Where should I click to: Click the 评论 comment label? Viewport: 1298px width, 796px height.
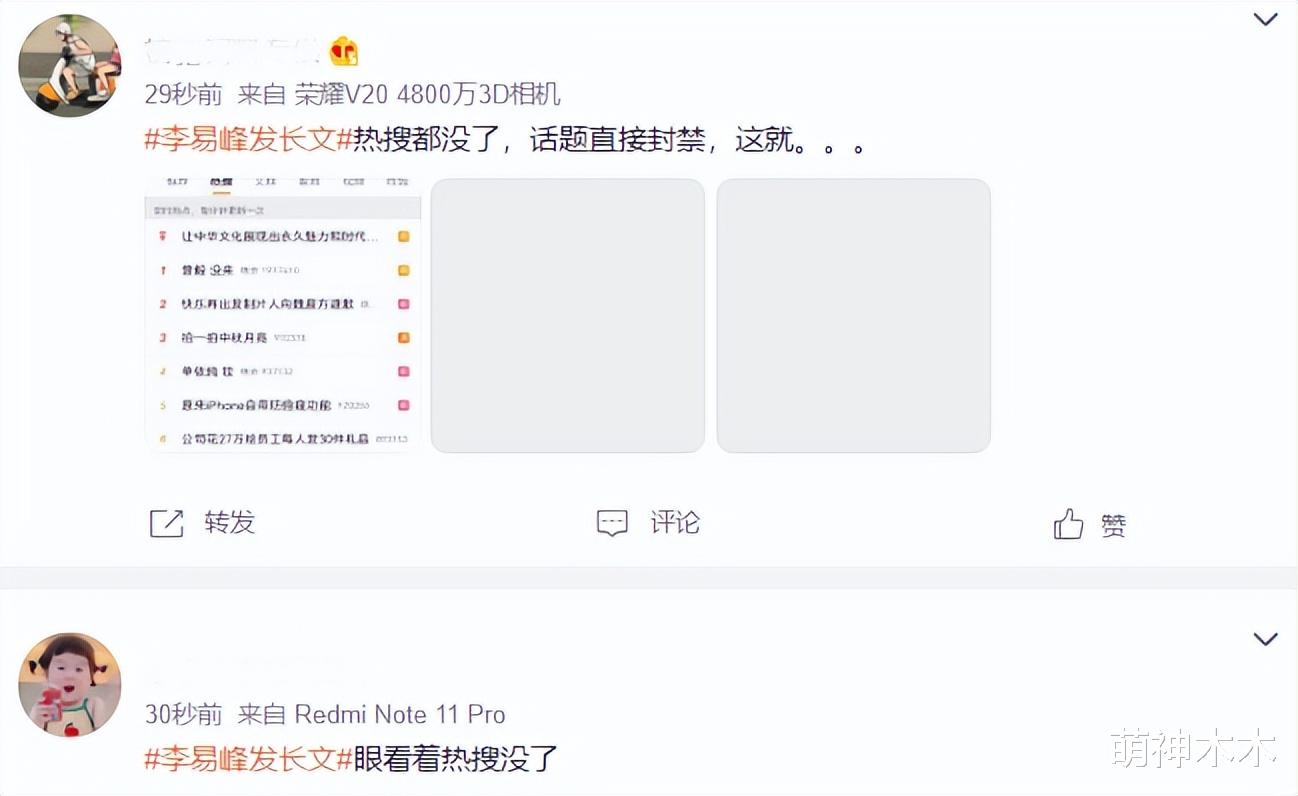click(x=675, y=523)
